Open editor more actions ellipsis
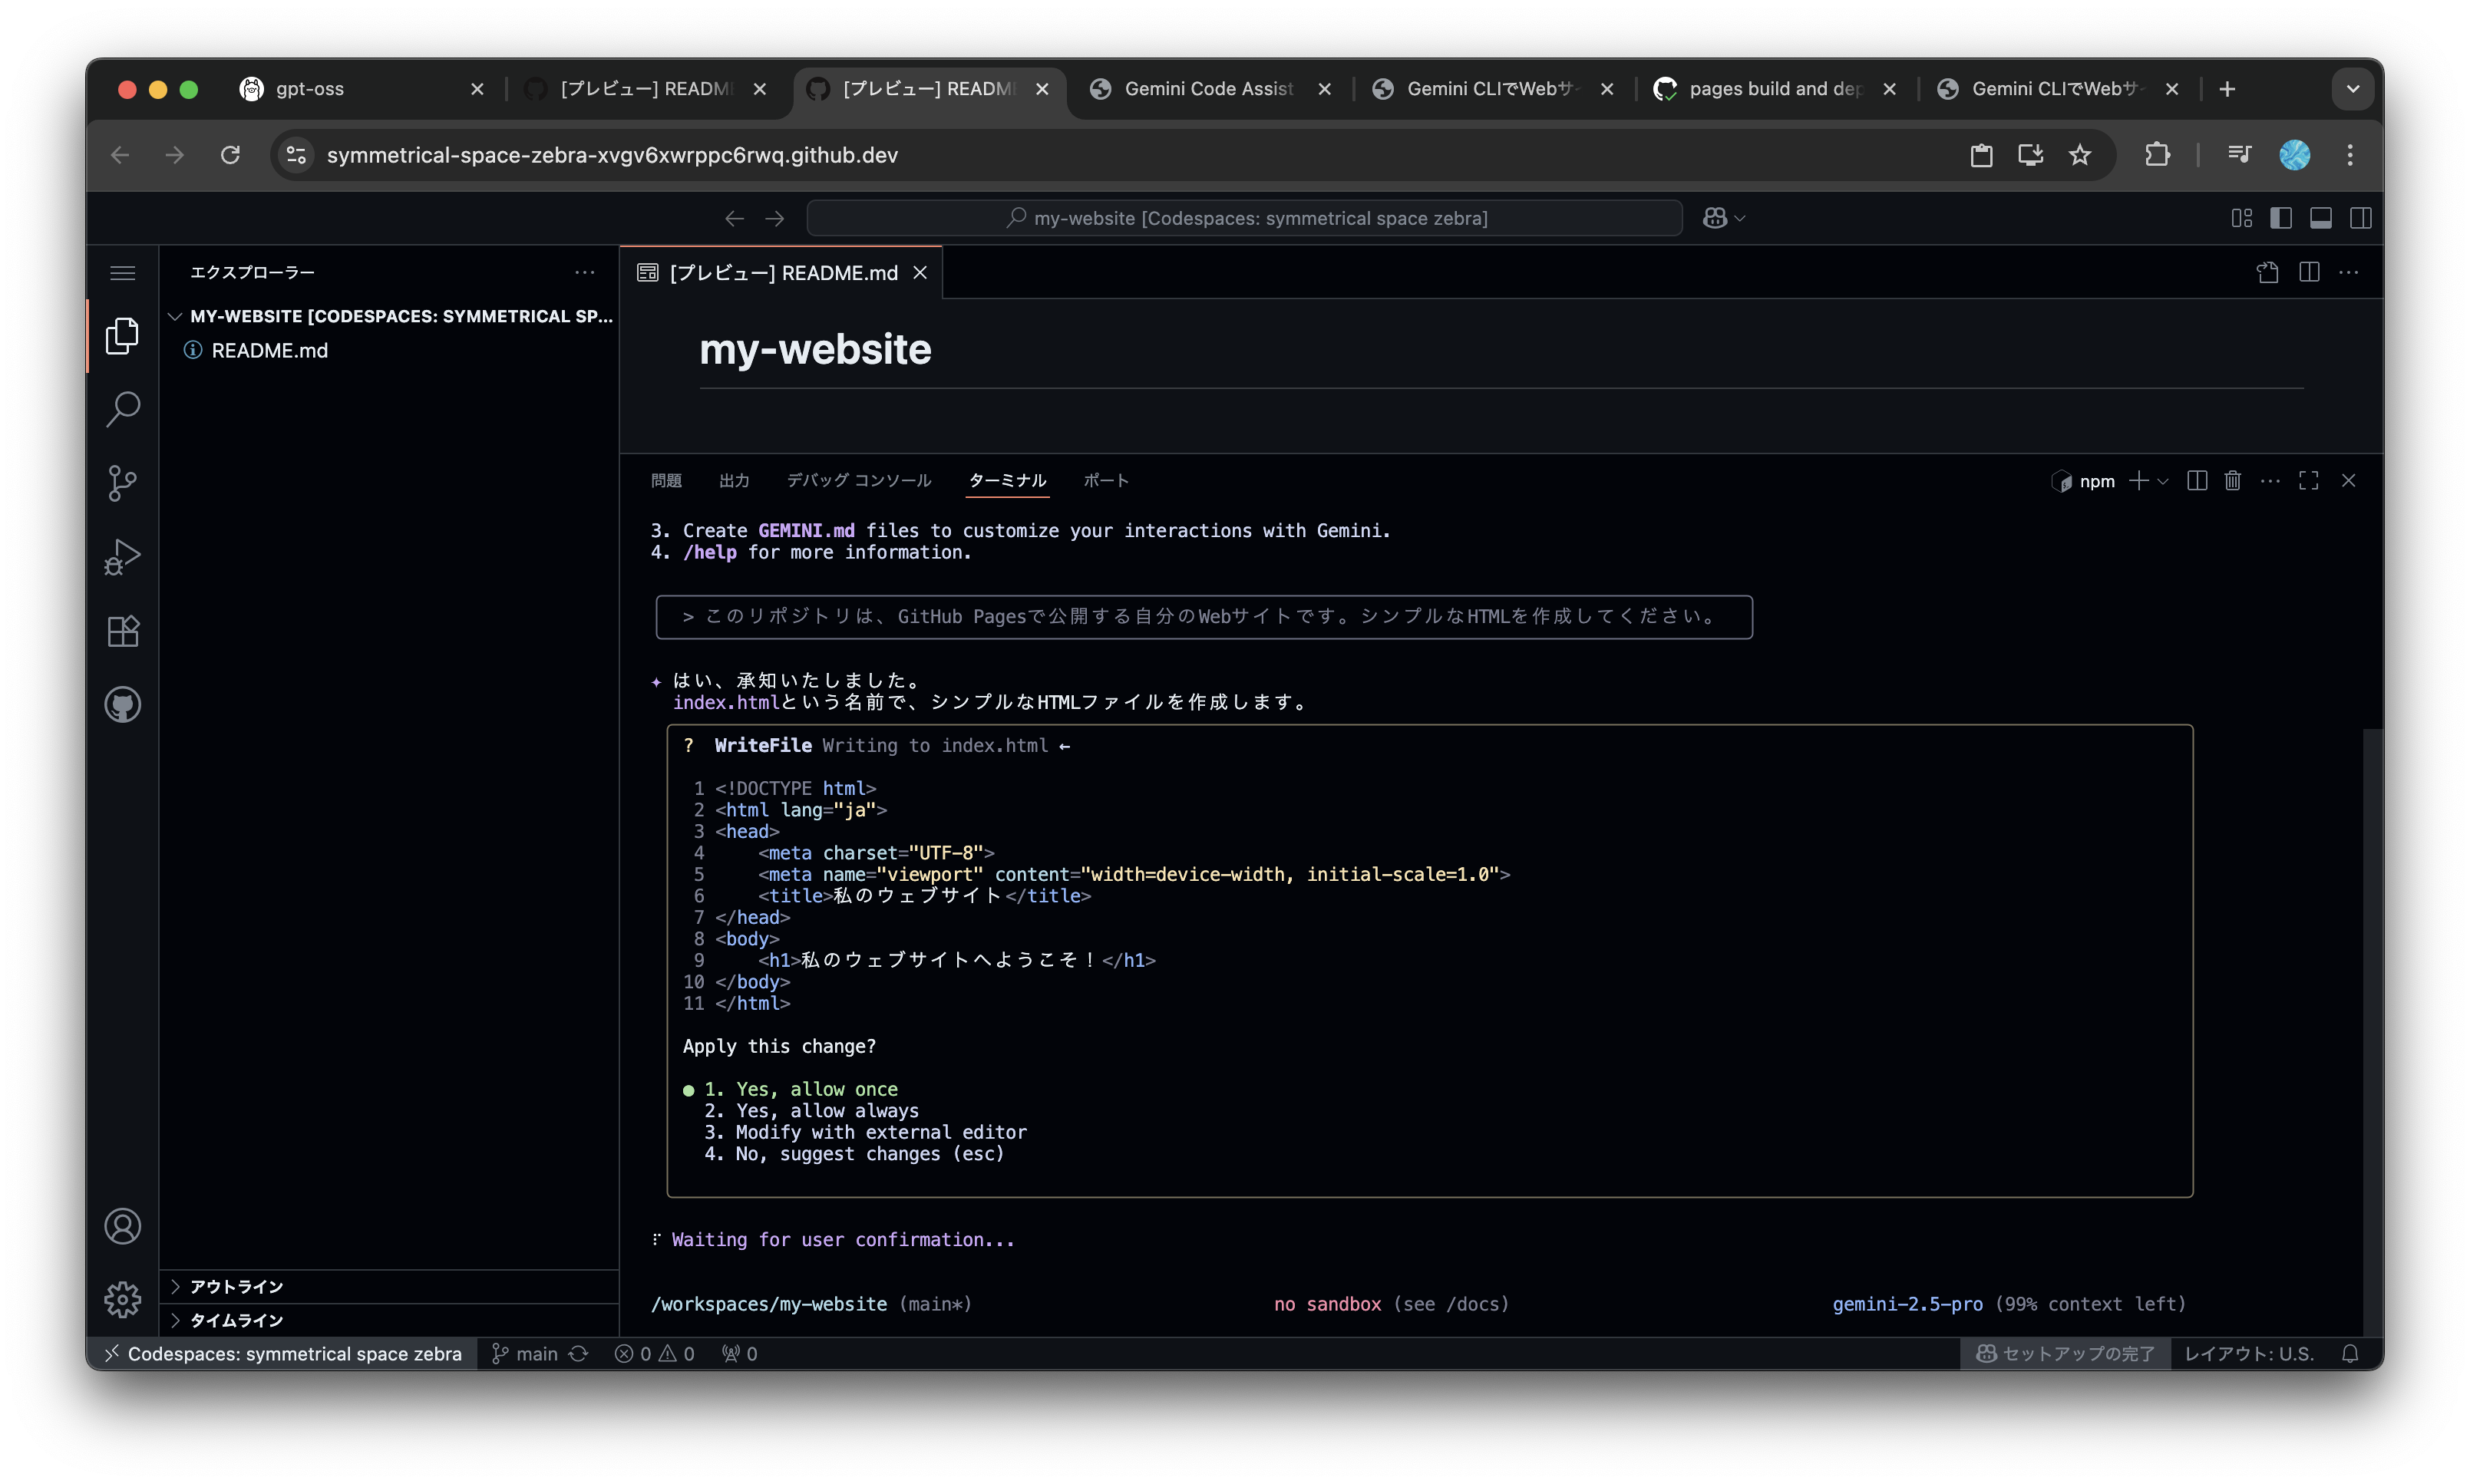The height and width of the screenshot is (1484, 2470). coord(2349,272)
